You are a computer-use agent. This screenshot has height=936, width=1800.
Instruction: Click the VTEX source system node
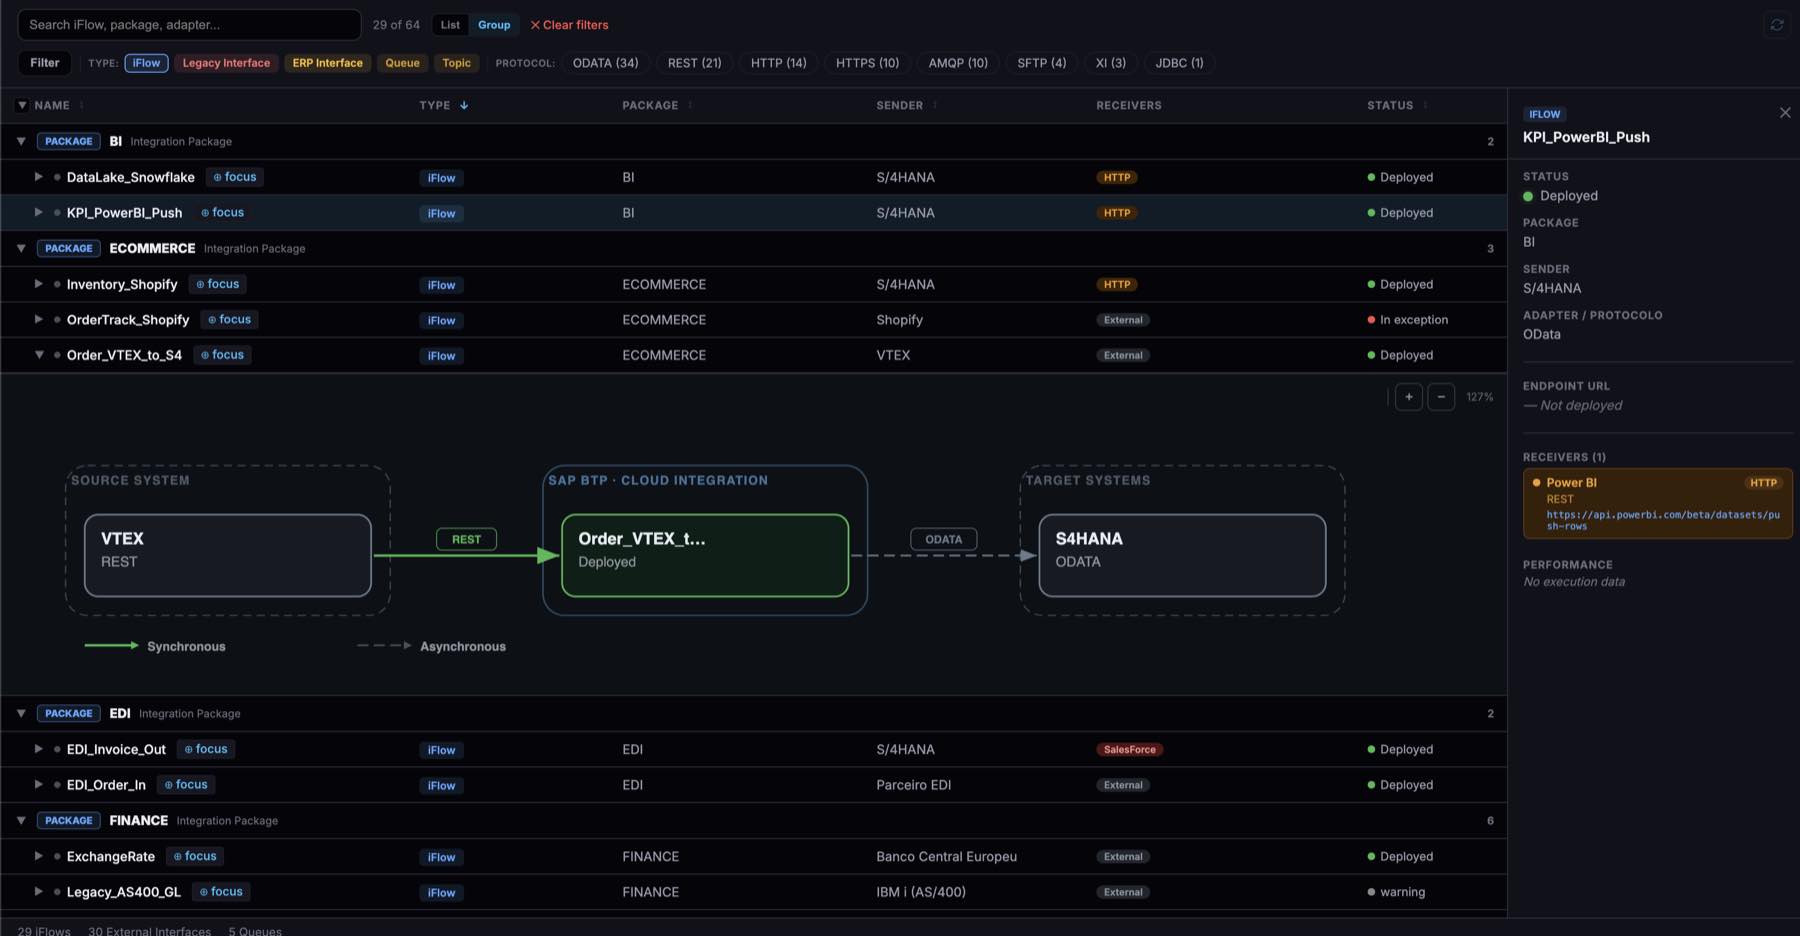[x=228, y=555]
